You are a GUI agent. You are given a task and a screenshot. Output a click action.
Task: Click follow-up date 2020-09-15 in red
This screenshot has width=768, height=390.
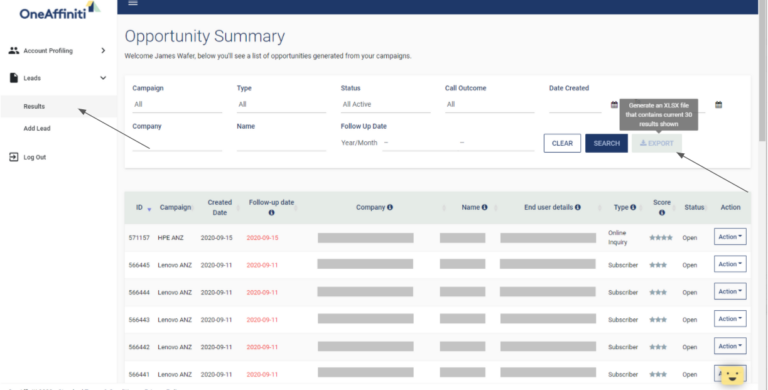point(262,238)
